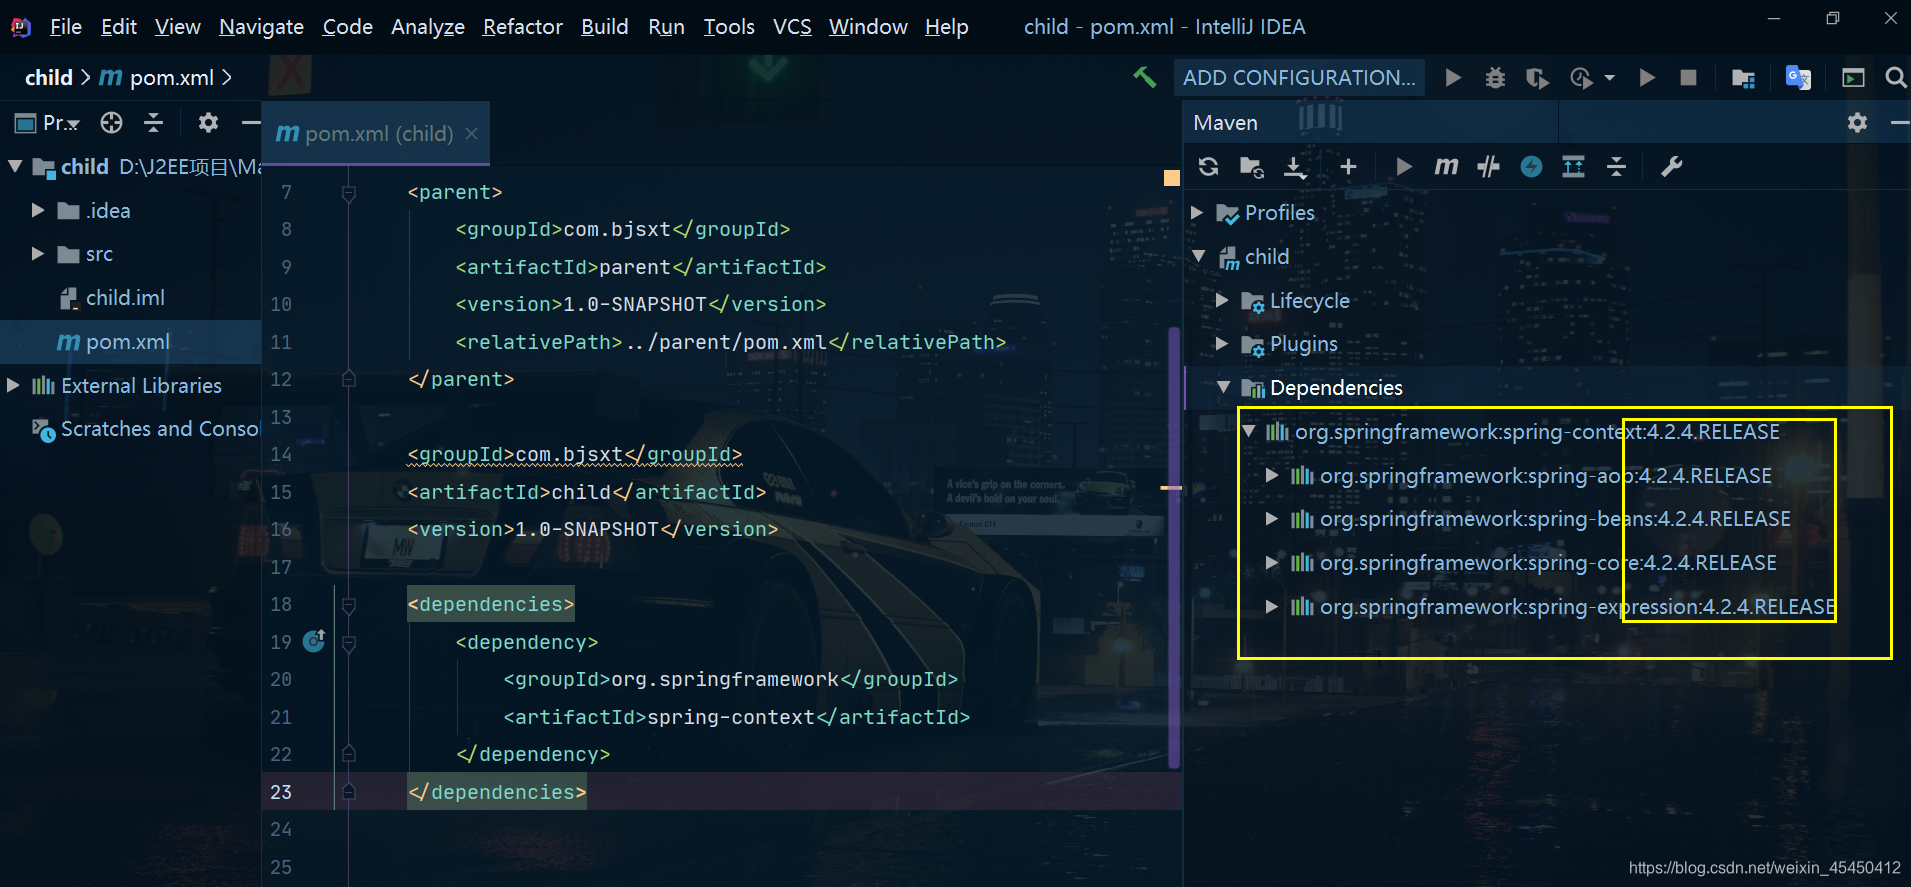Open the Navigate menu
This screenshot has height=887, width=1911.
pos(261,27)
